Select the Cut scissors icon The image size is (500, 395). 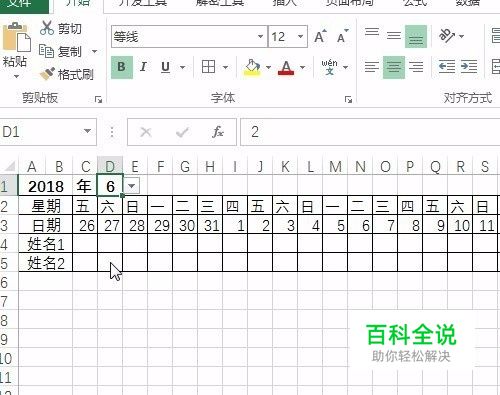47,28
